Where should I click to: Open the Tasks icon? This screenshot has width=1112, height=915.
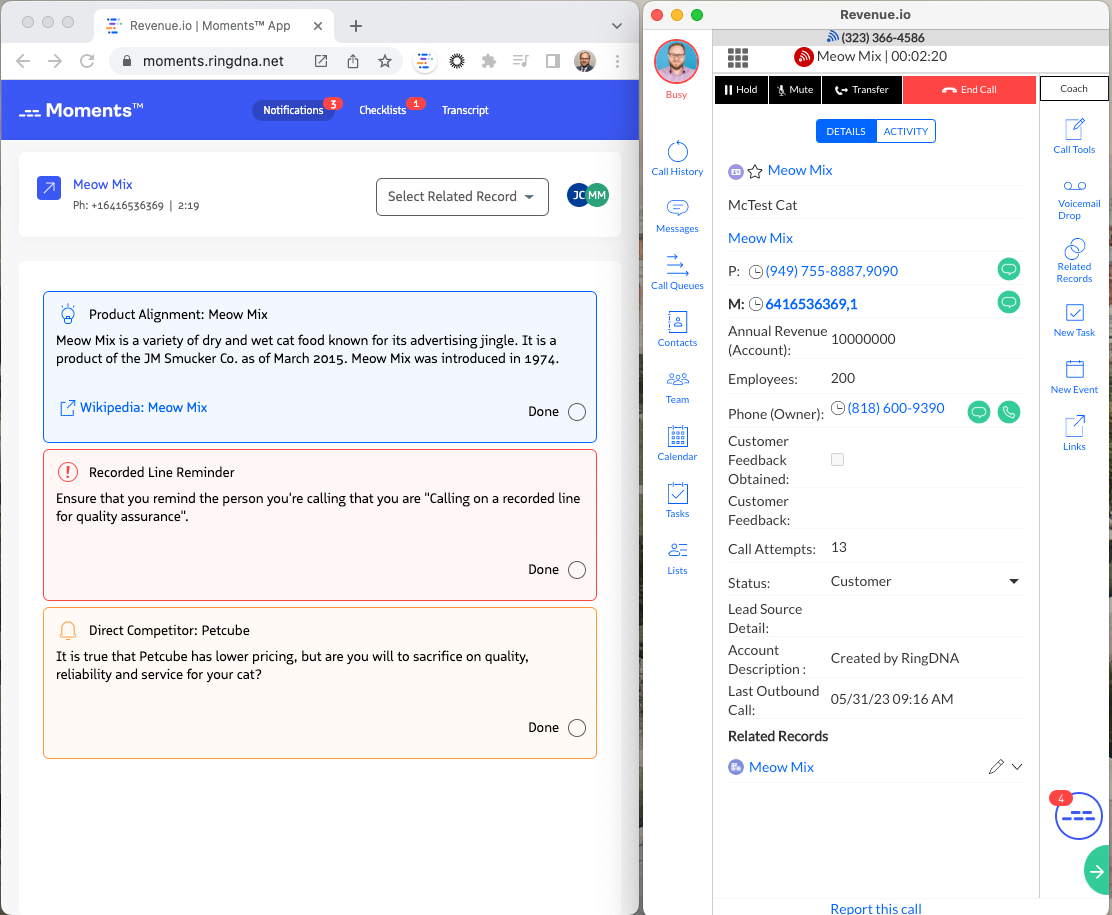point(677,500)
